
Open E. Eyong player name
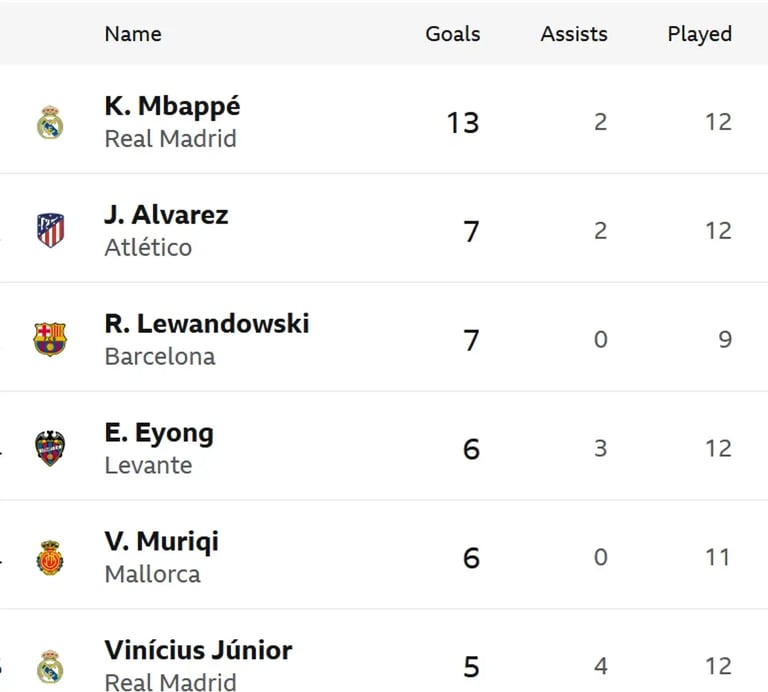tap(159, 433)
